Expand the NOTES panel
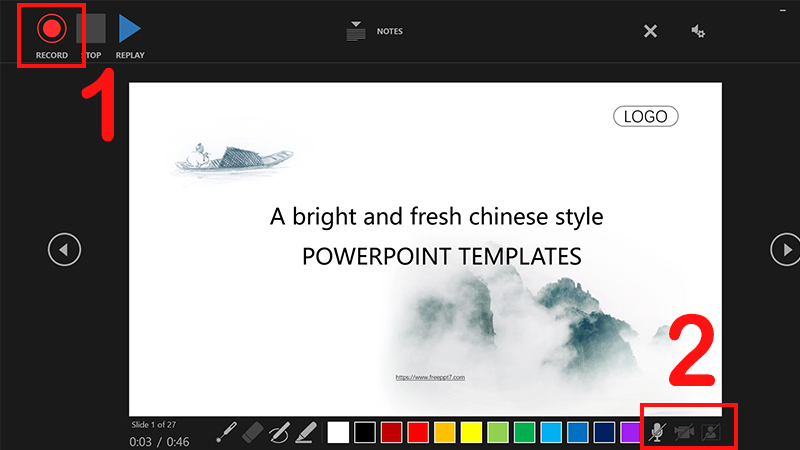 [x=375, y=31]
